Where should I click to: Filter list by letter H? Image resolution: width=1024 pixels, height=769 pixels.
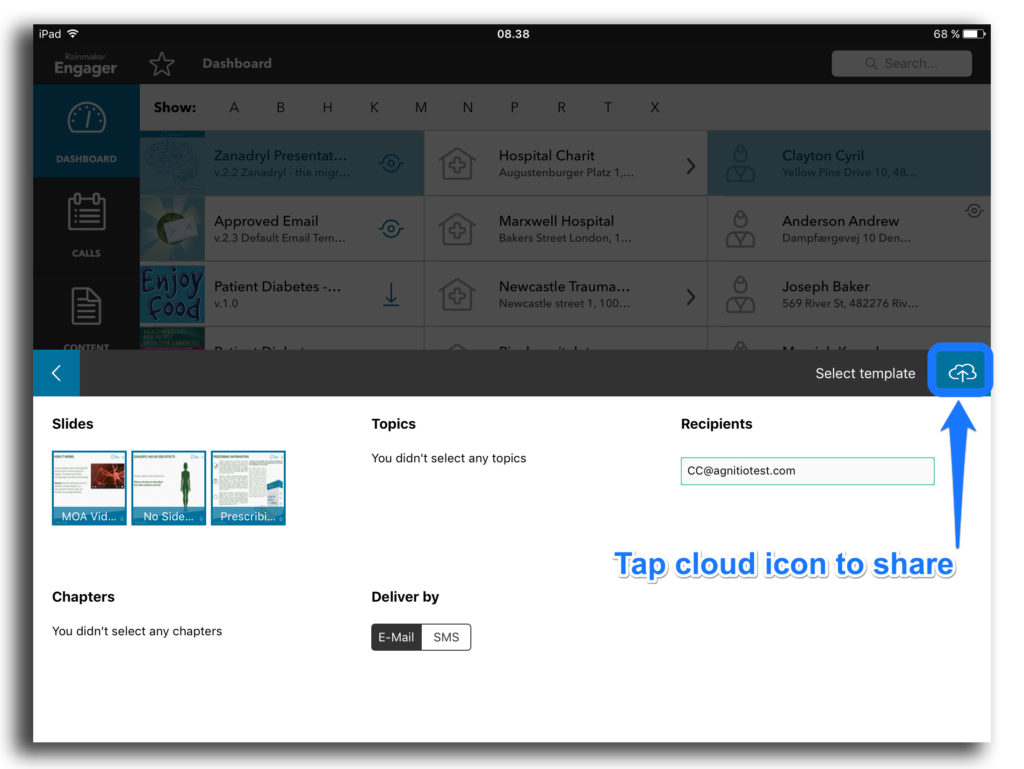(327, 107)
